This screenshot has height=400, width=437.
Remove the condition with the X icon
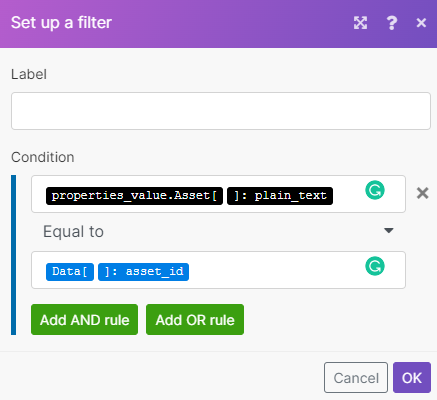(x=422, y=193)
